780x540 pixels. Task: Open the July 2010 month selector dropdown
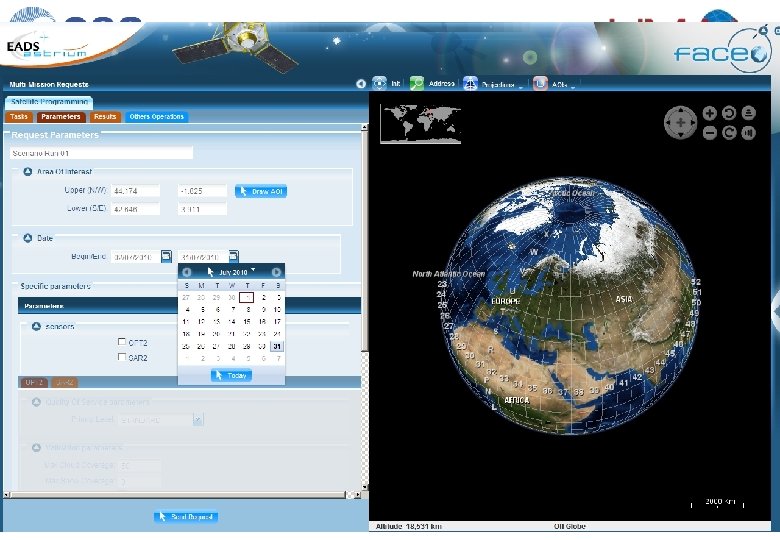point(253,270)
